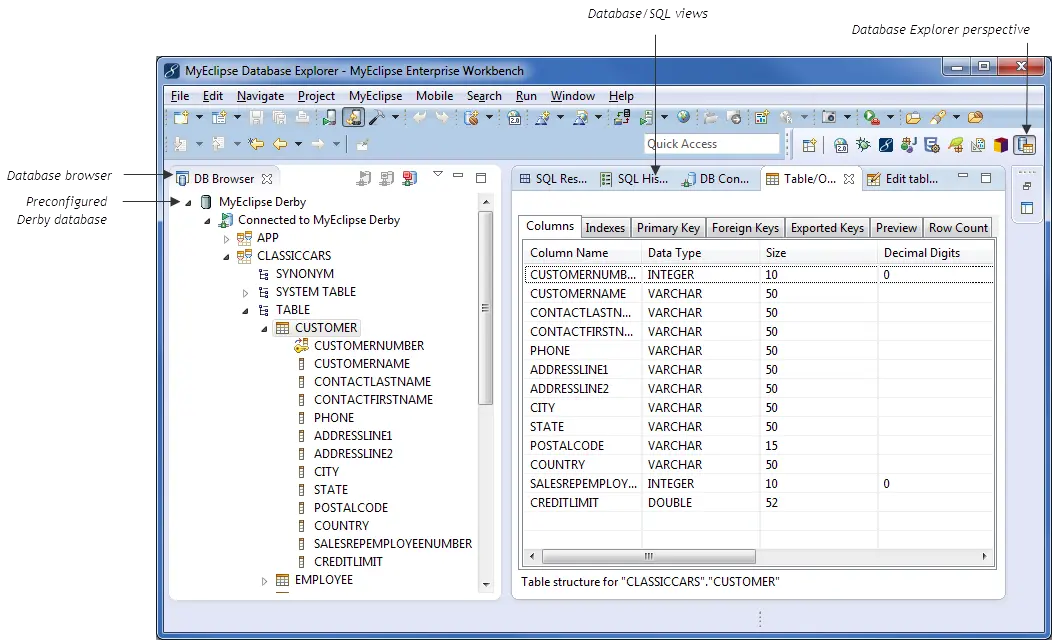This screenshot has width=1052, height=640.
Task: Click the DB Browser vertical scrollbar thumb
Action: 485,308
